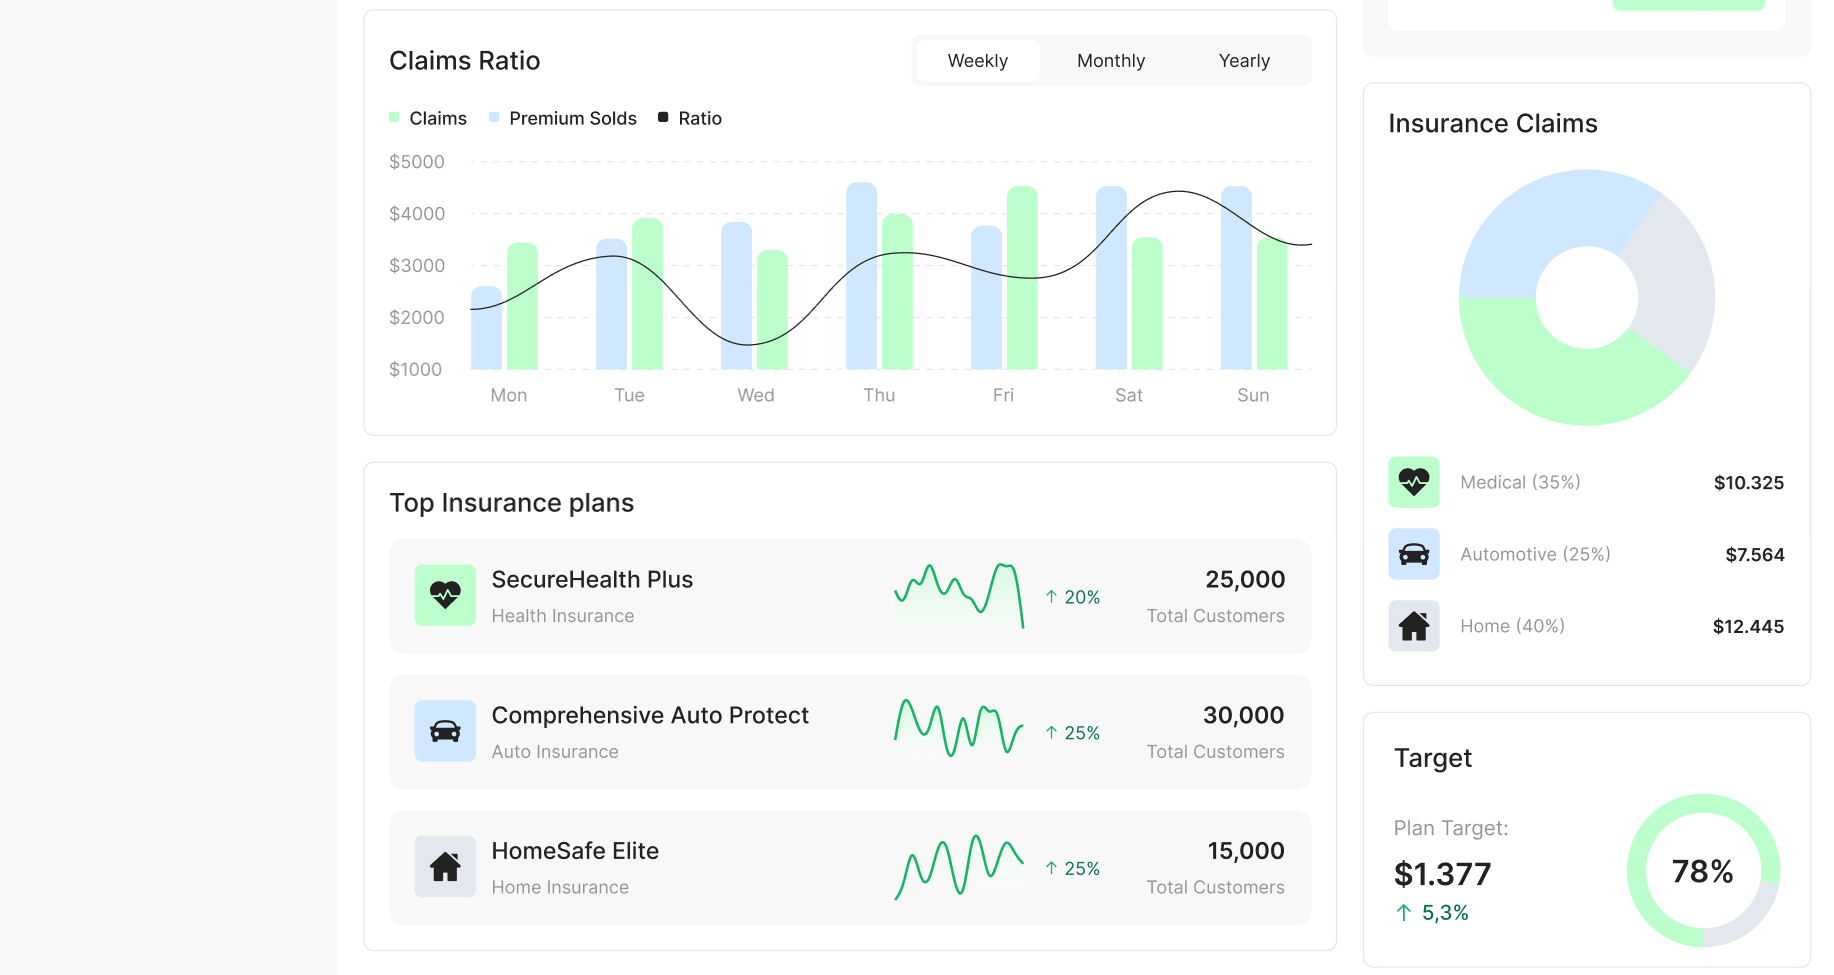The image size is (1834, 975).
Task: Switch to the Monthly tab
Action: (1110, 60)
